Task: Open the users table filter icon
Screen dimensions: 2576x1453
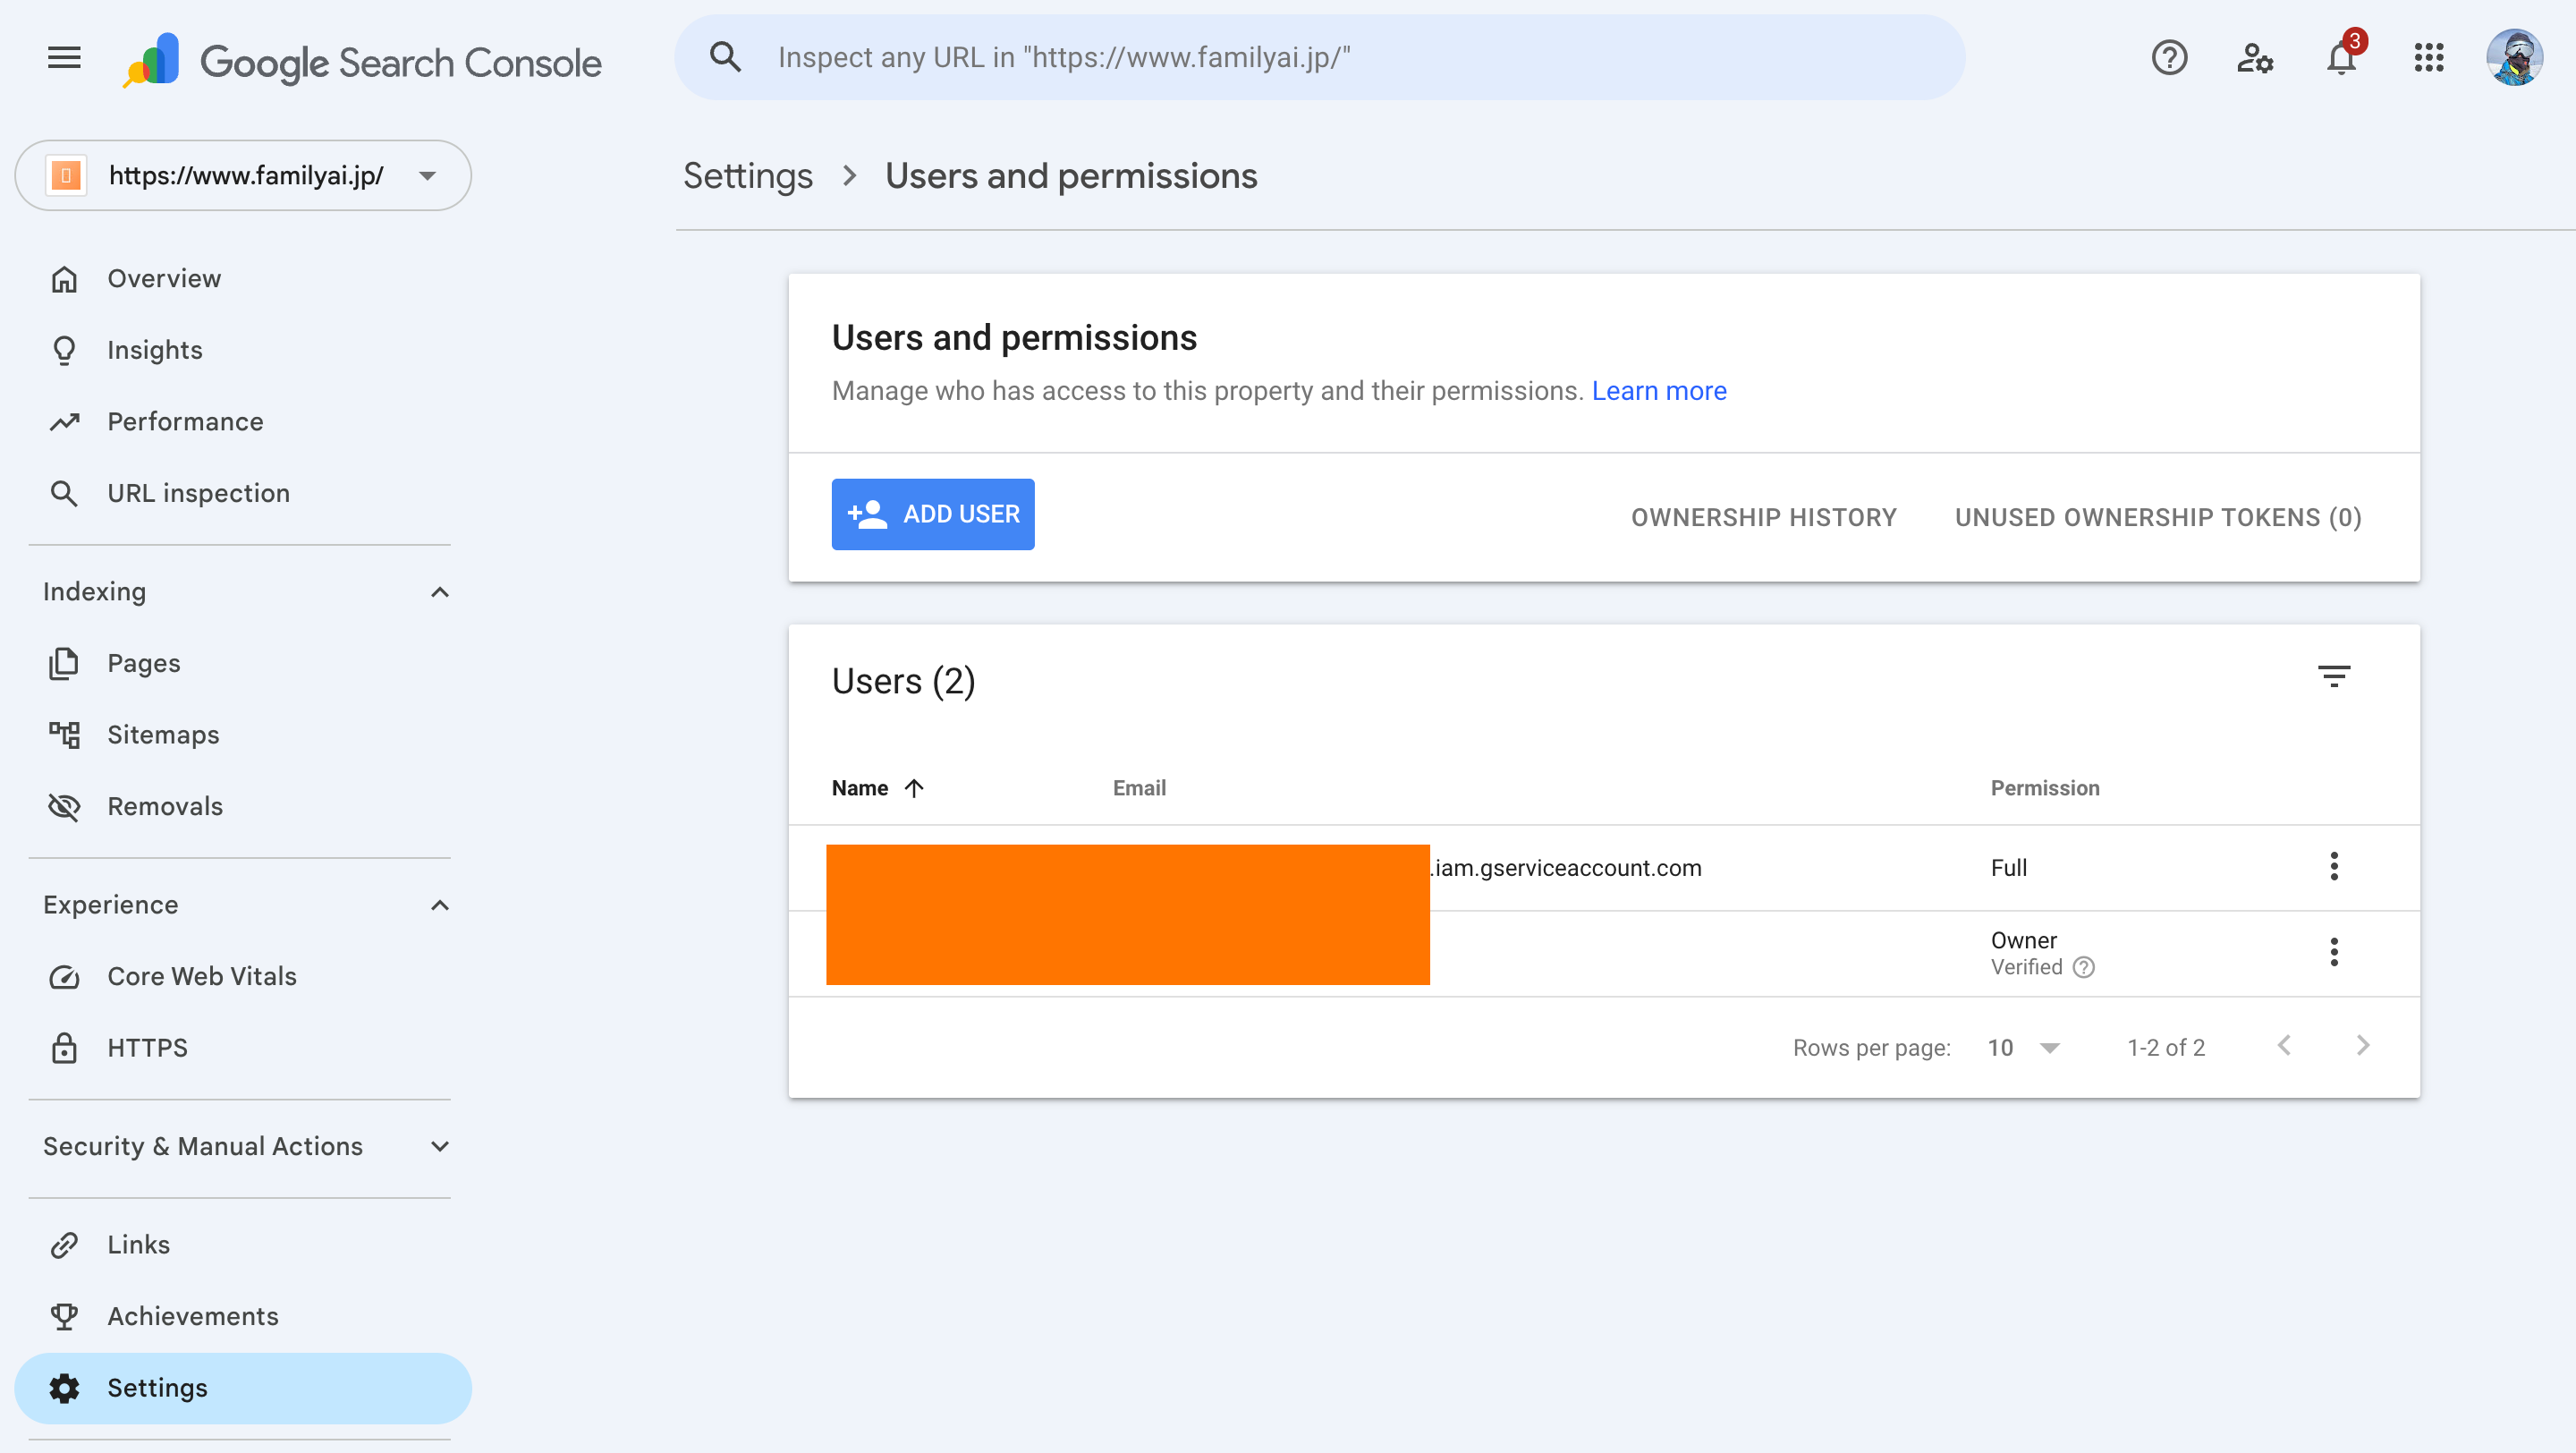Action: [x=2334, y=677]
